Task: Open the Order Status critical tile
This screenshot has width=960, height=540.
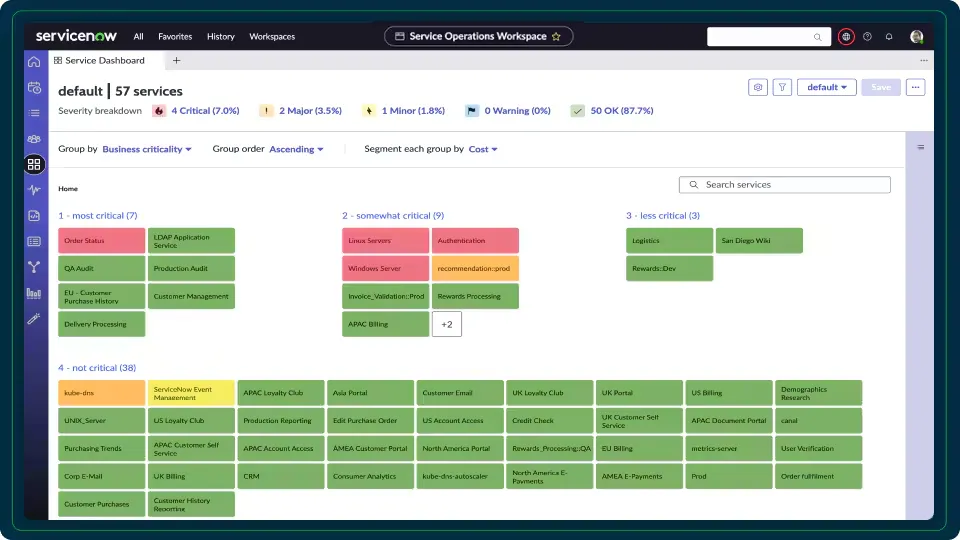Action: coord(102,241)
